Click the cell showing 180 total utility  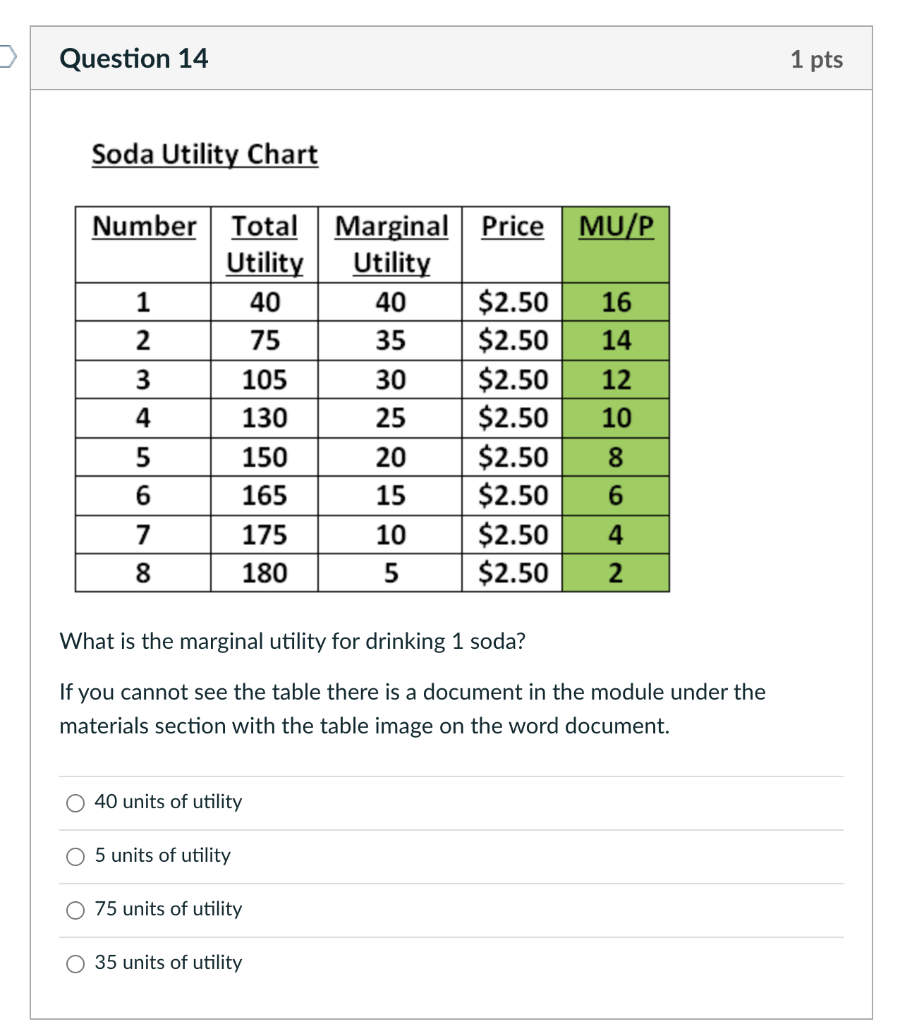(x=264, y=573)
